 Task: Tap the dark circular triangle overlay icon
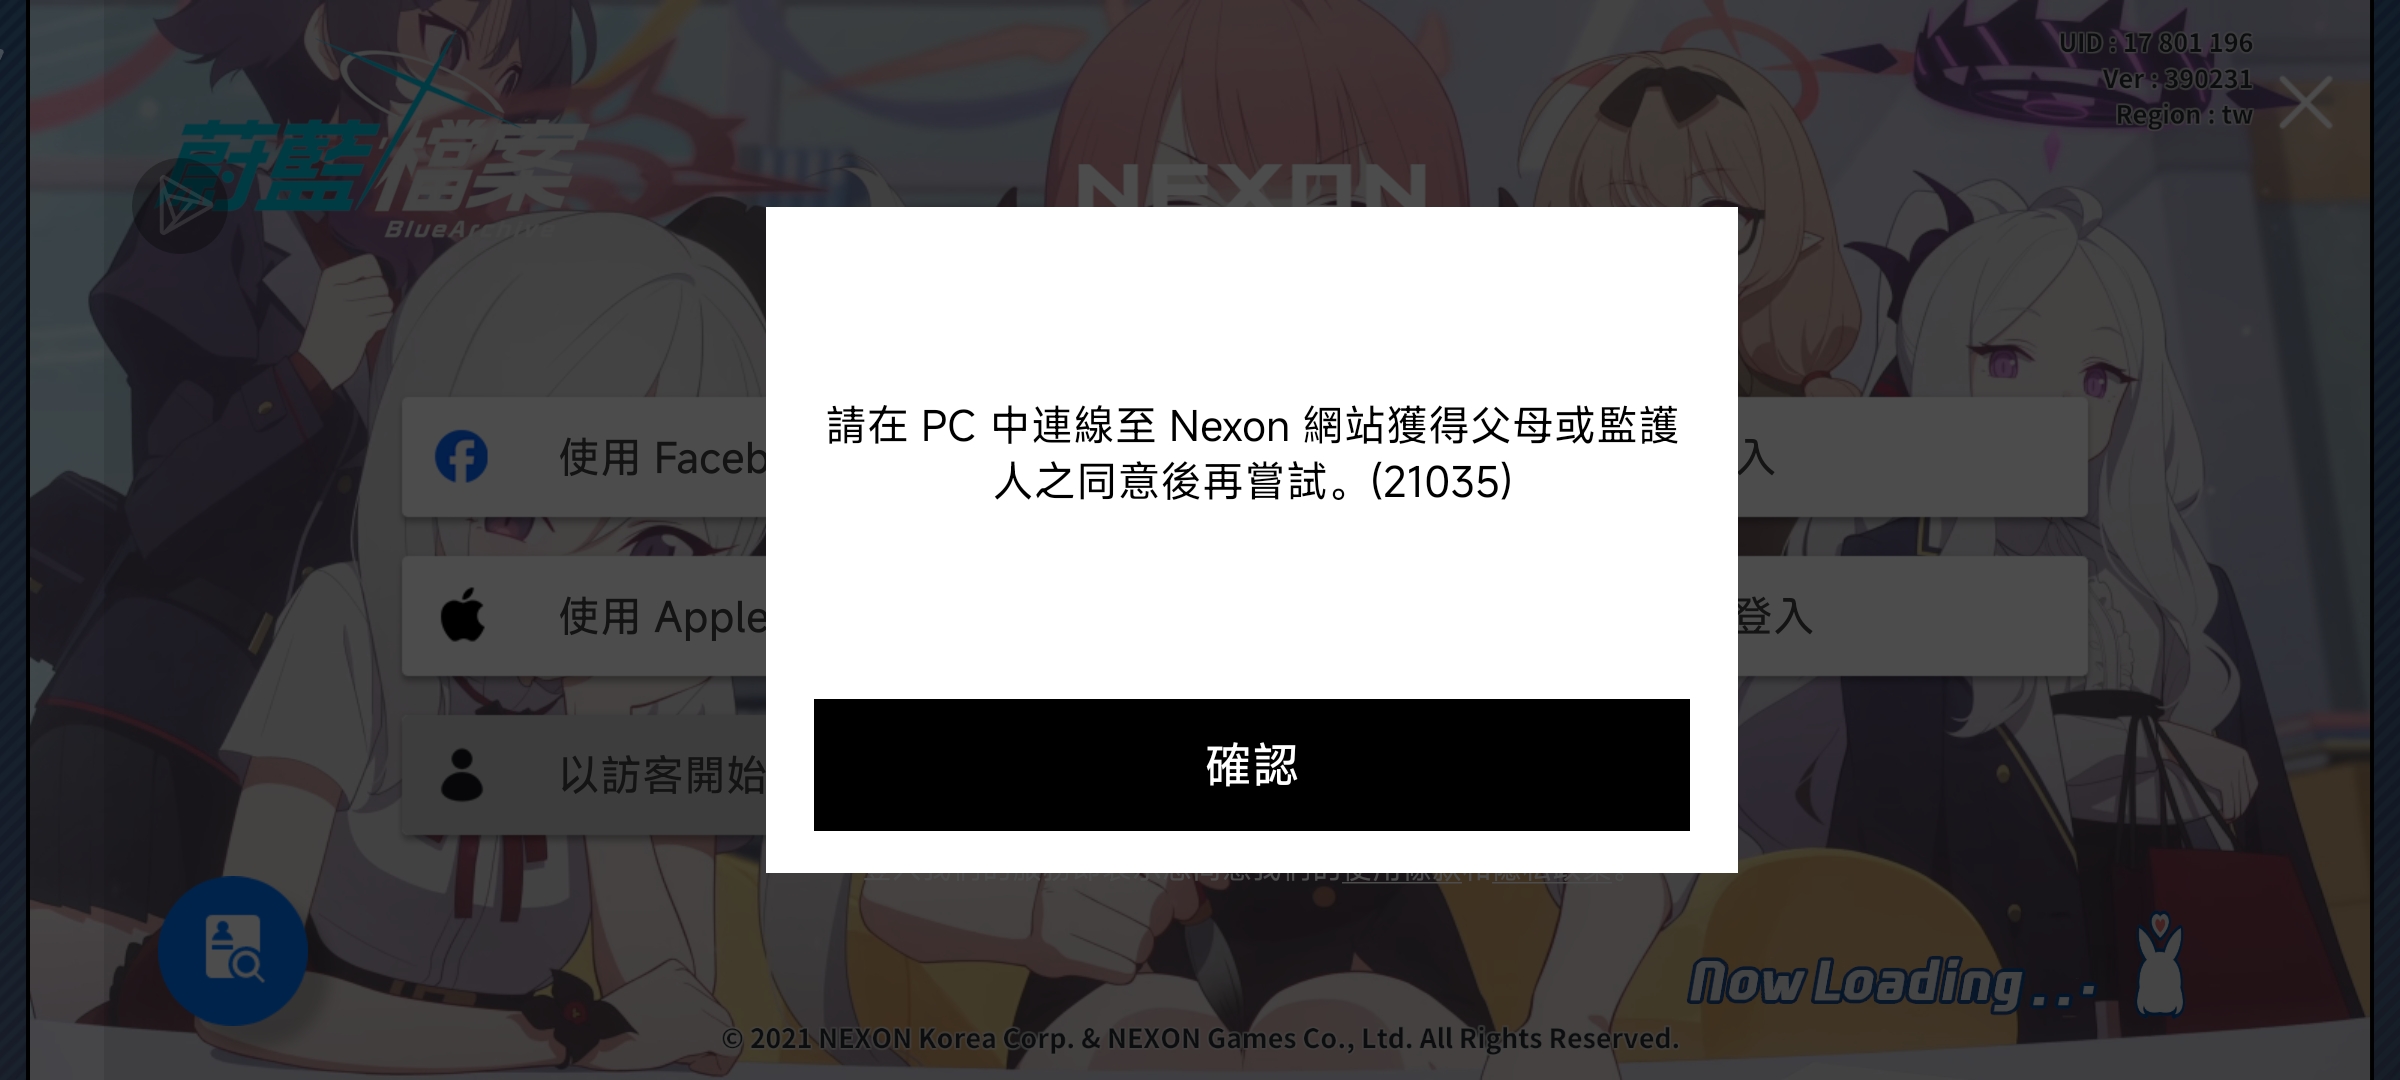(180, 205)
